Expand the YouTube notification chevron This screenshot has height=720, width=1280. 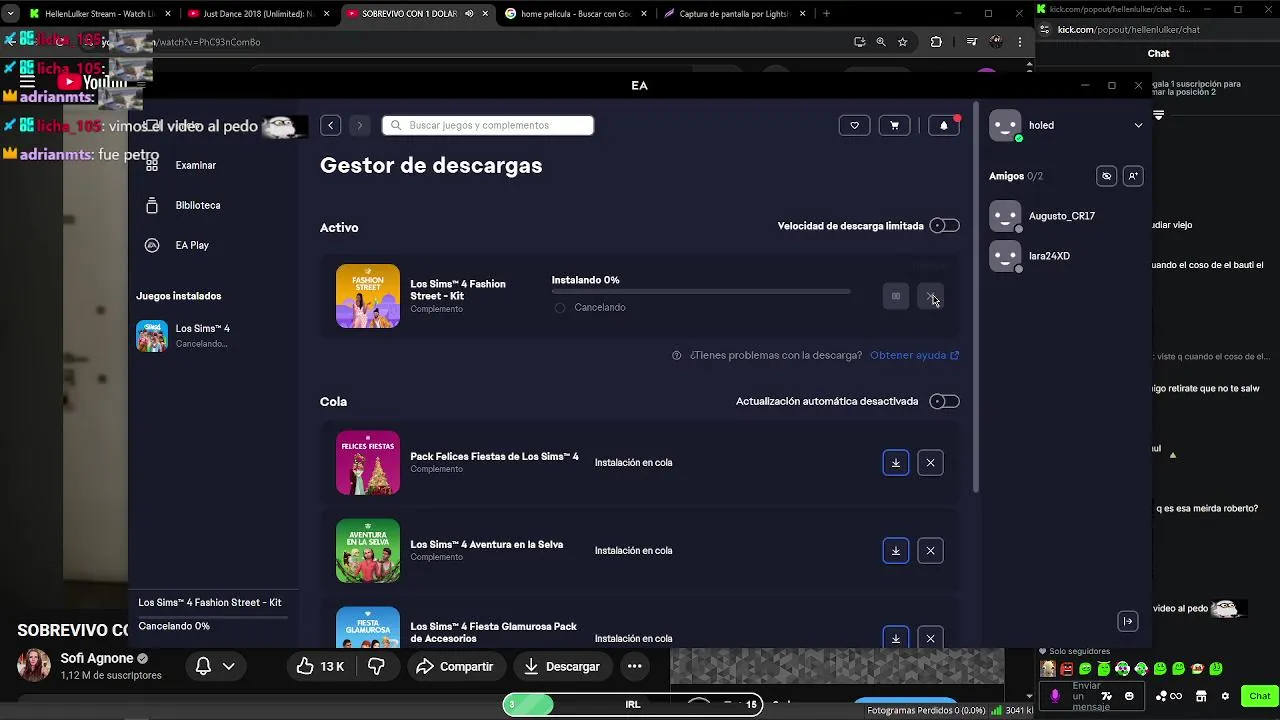[228, 666]
